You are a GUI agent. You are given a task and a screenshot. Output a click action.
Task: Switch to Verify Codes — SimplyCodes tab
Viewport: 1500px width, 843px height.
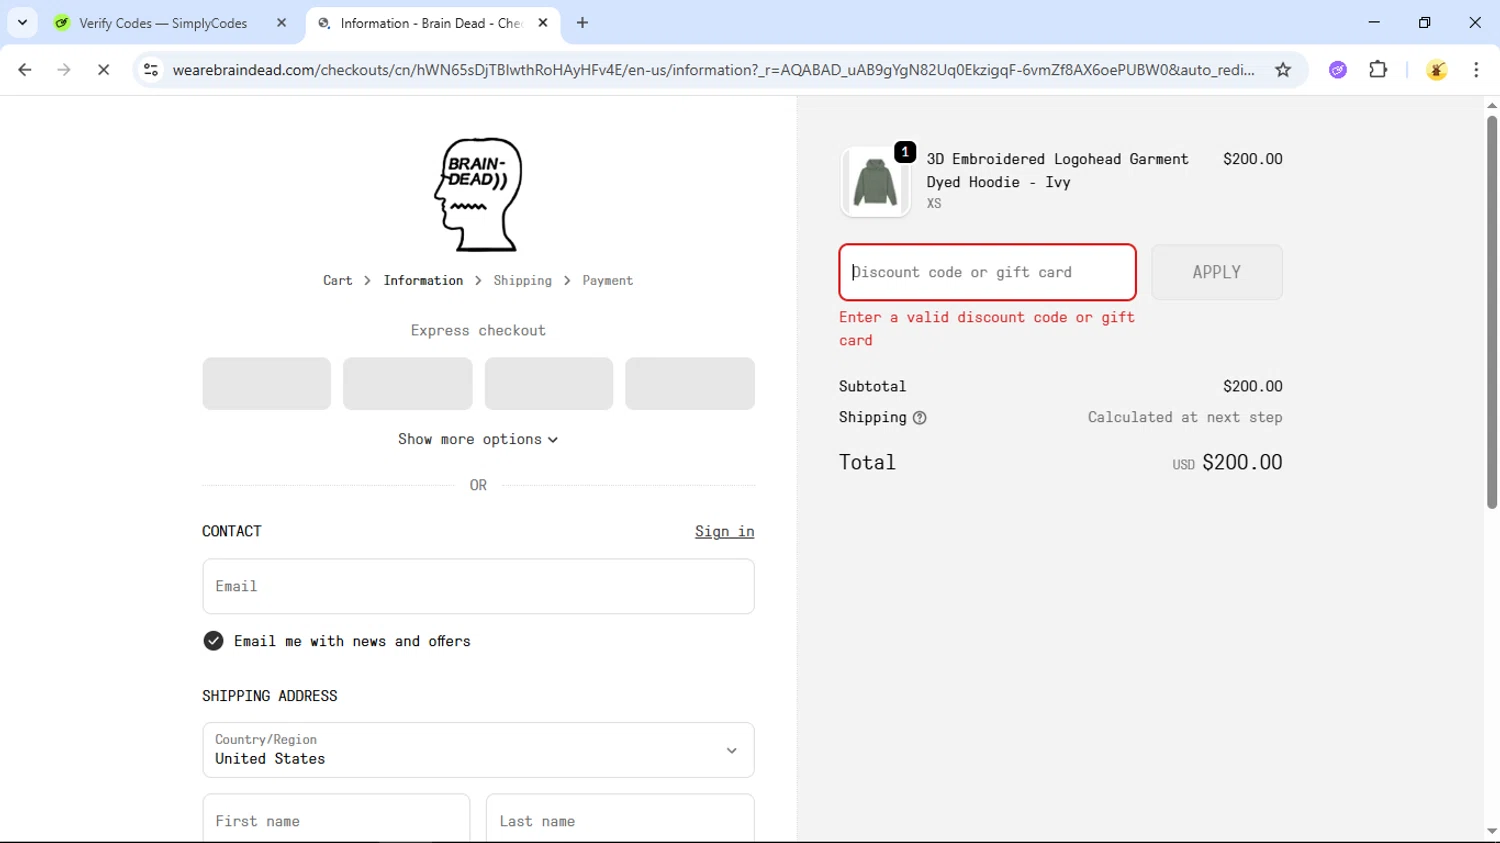coord(164,23)
